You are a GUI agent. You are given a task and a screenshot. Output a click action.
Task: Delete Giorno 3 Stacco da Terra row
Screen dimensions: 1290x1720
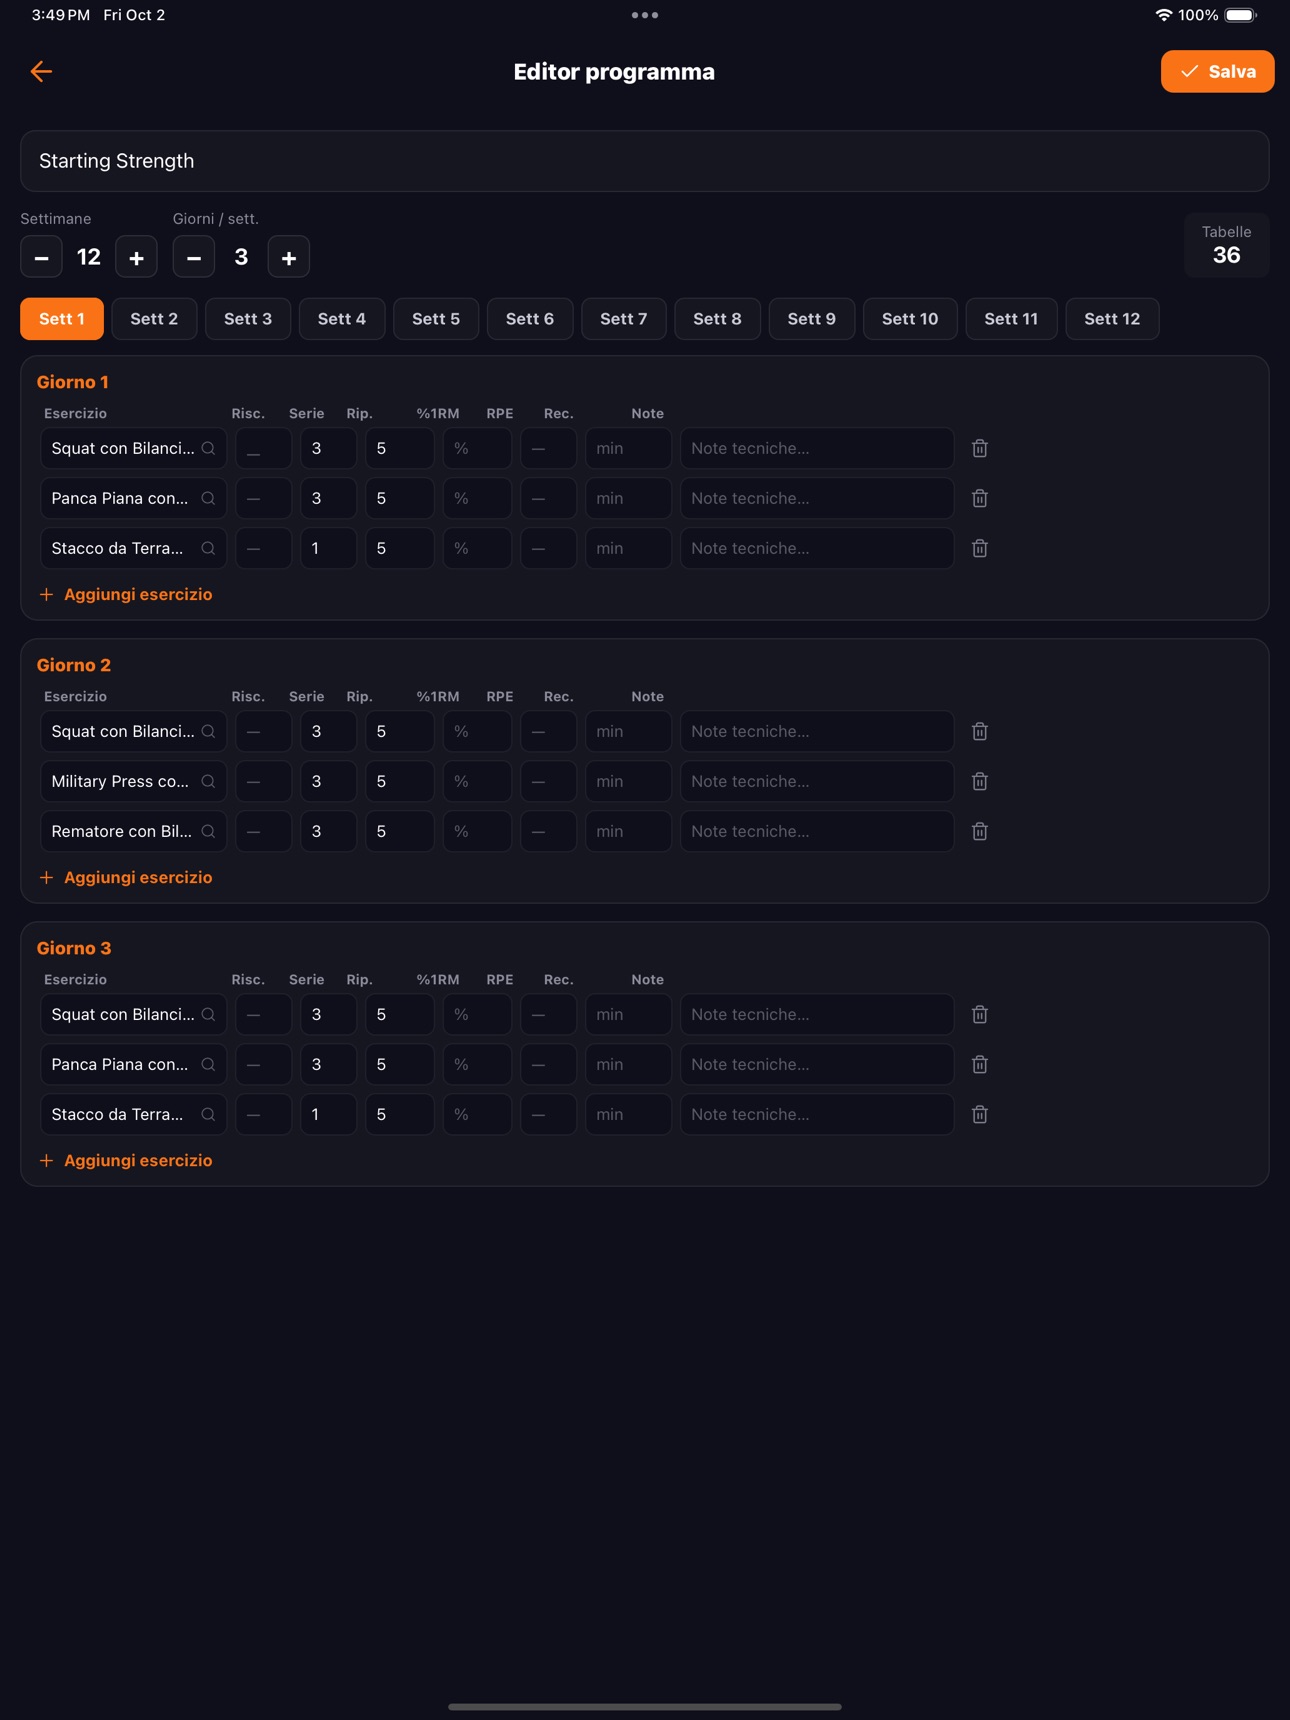point(980,1114)
